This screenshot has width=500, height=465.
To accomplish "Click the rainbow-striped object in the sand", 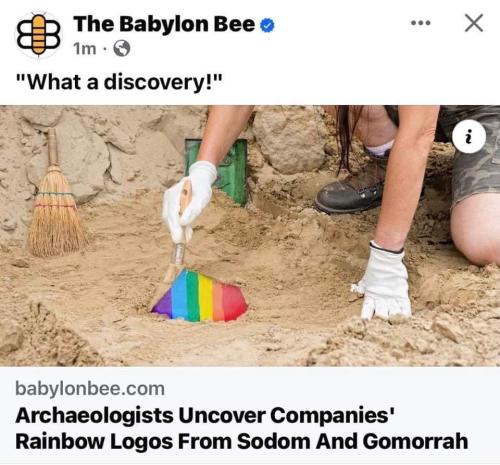I will point(200,296).
